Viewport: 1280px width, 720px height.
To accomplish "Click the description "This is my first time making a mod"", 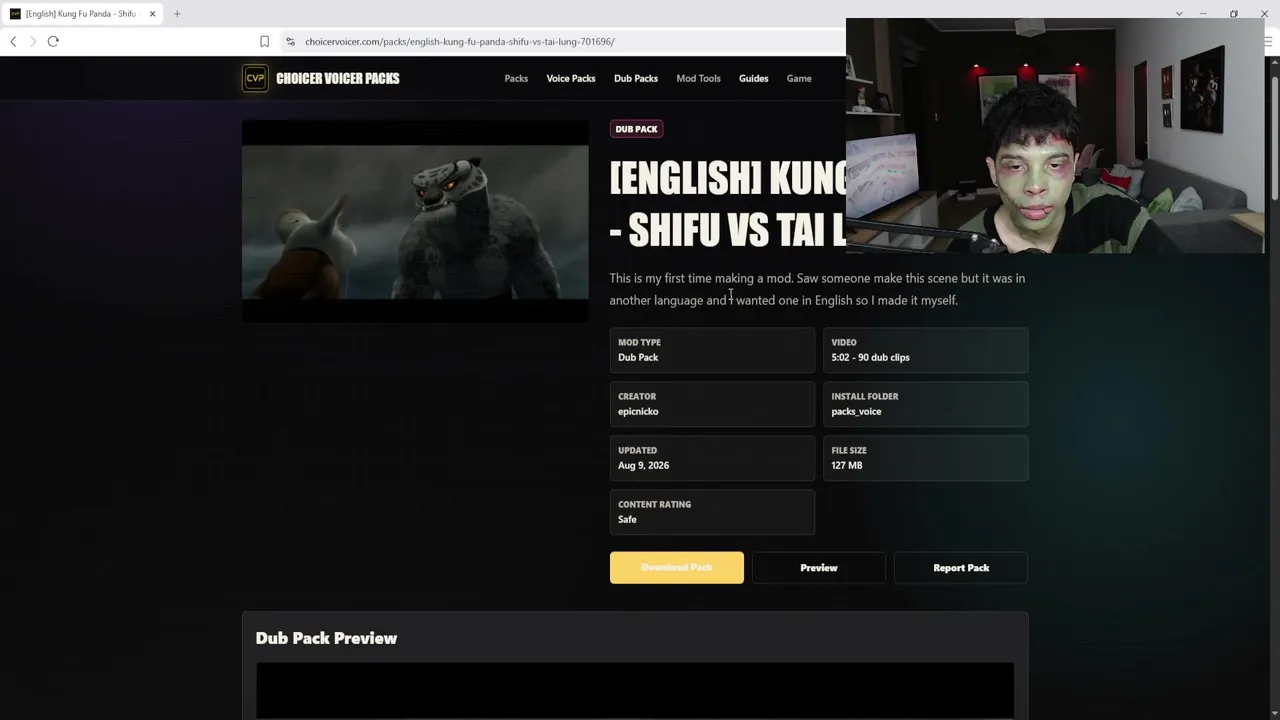I will point(701,278).
